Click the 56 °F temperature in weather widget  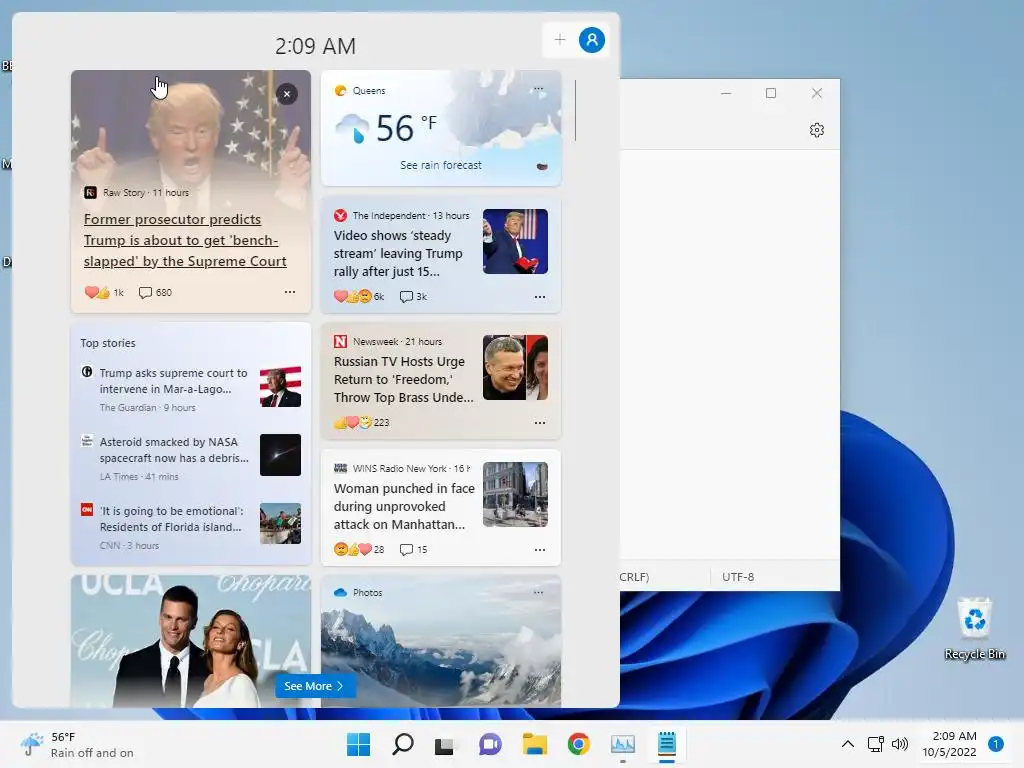click(x=406, y=127)
